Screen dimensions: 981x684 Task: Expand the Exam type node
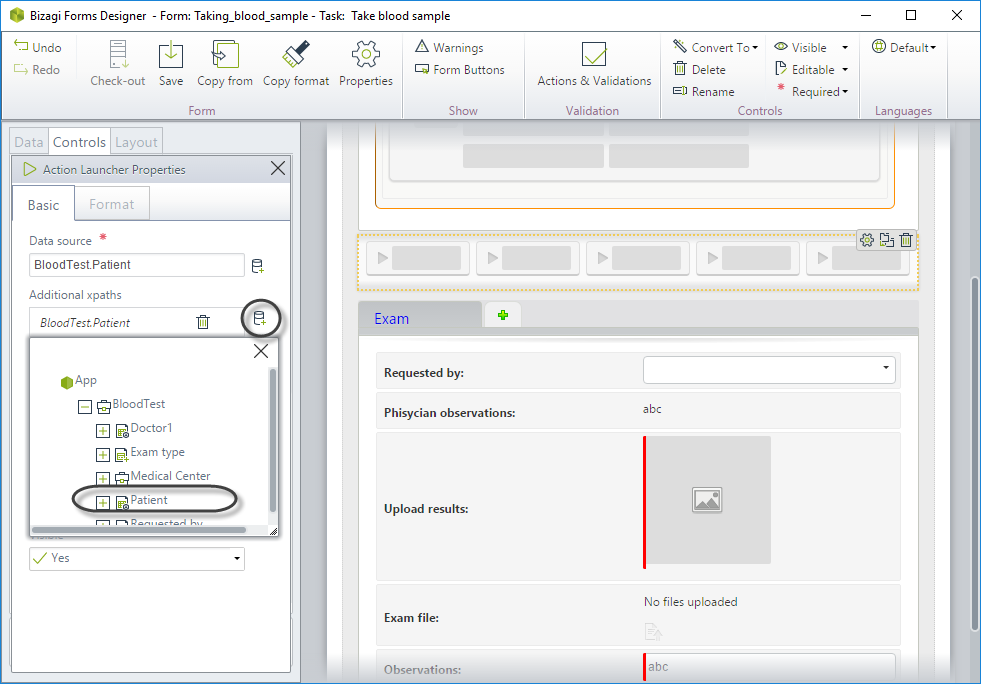(x=103, y=454)
